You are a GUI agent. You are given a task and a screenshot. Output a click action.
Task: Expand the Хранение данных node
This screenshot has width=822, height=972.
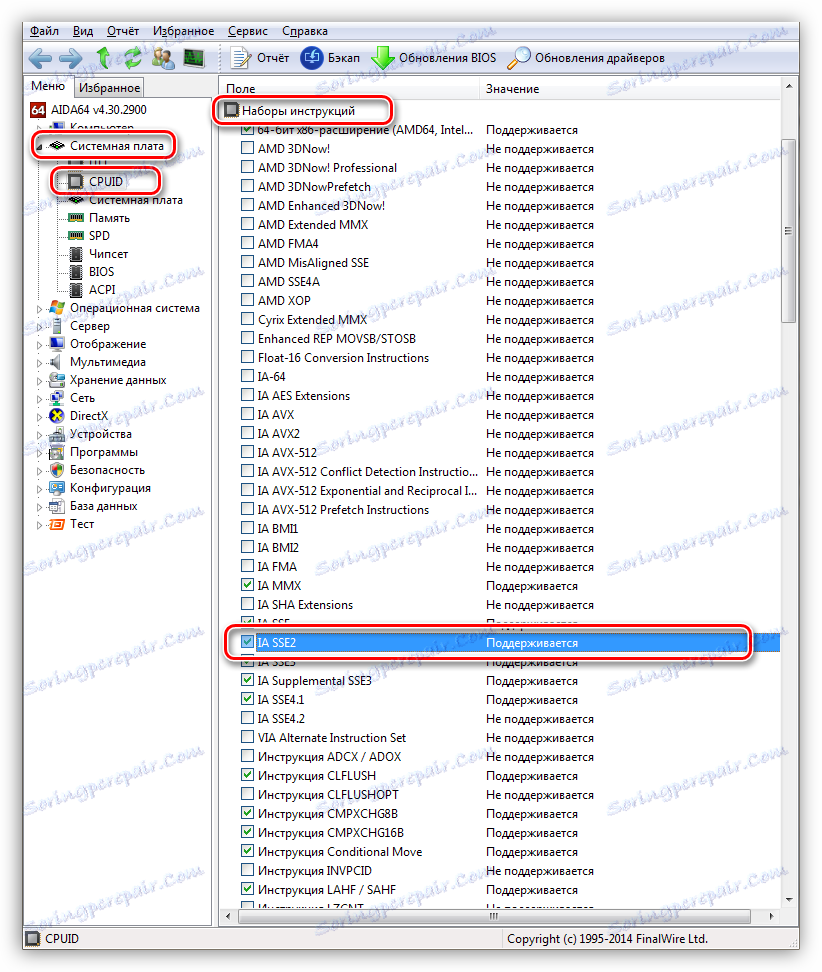[x=40, y=381]
